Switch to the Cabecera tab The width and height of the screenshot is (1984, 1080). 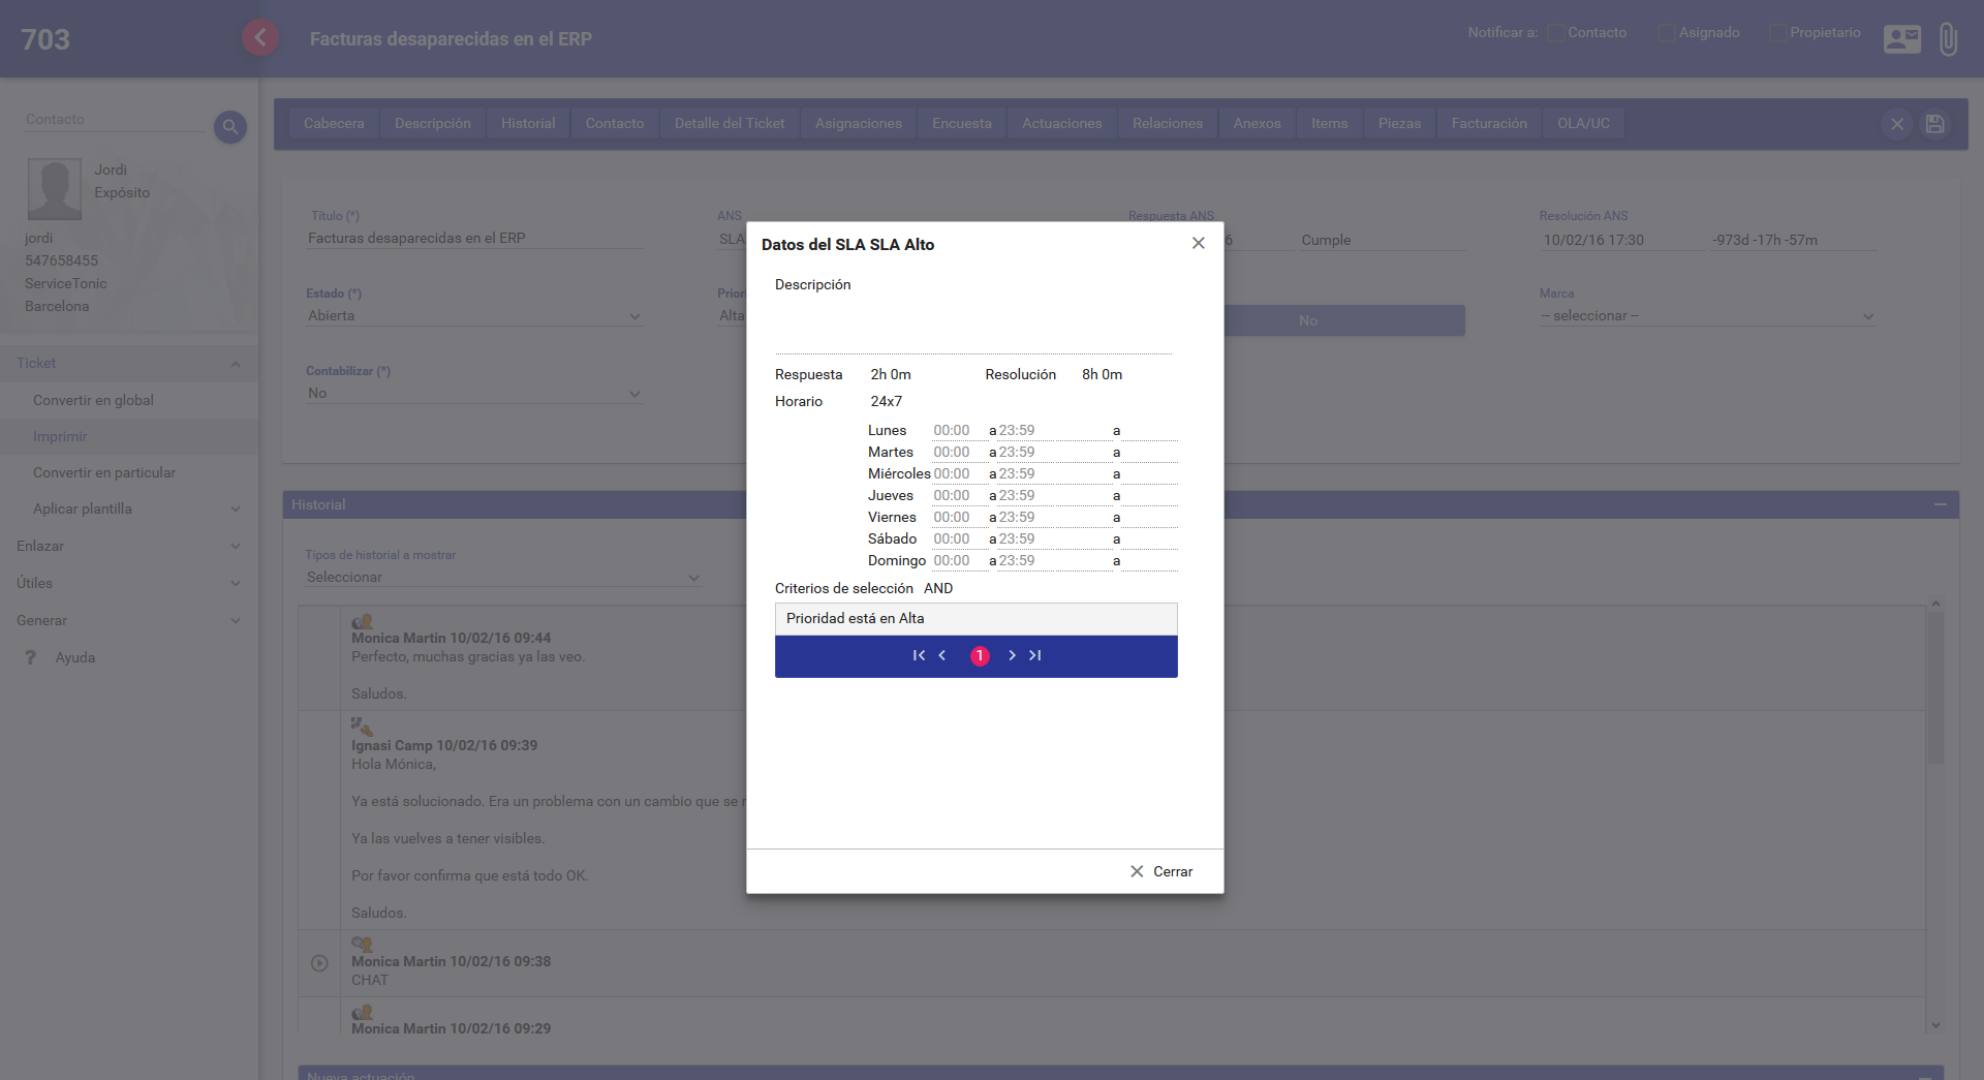click(x=334, y=123)
